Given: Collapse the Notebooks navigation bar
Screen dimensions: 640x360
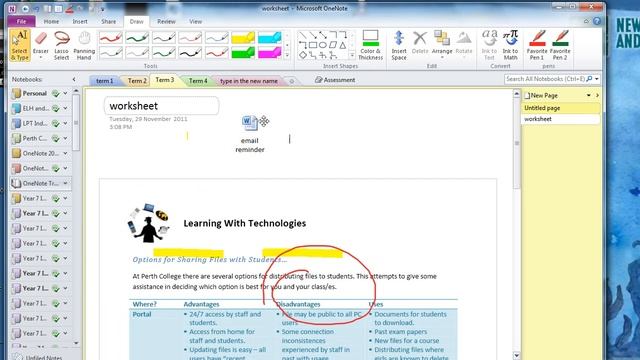Looking at the screenshot, I should pos(74,79).
